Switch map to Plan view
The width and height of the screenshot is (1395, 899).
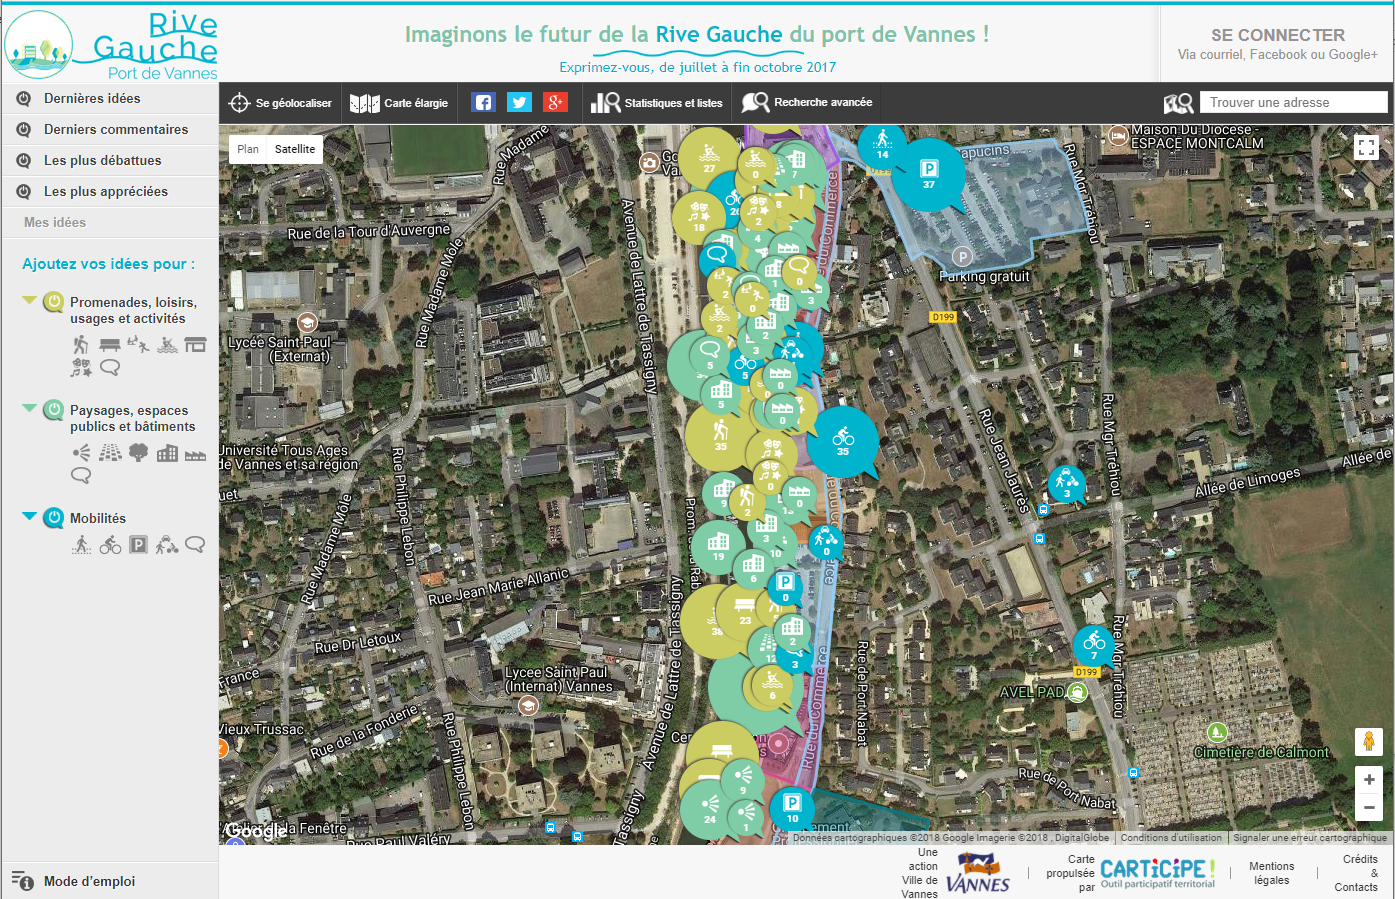[248, 149]
